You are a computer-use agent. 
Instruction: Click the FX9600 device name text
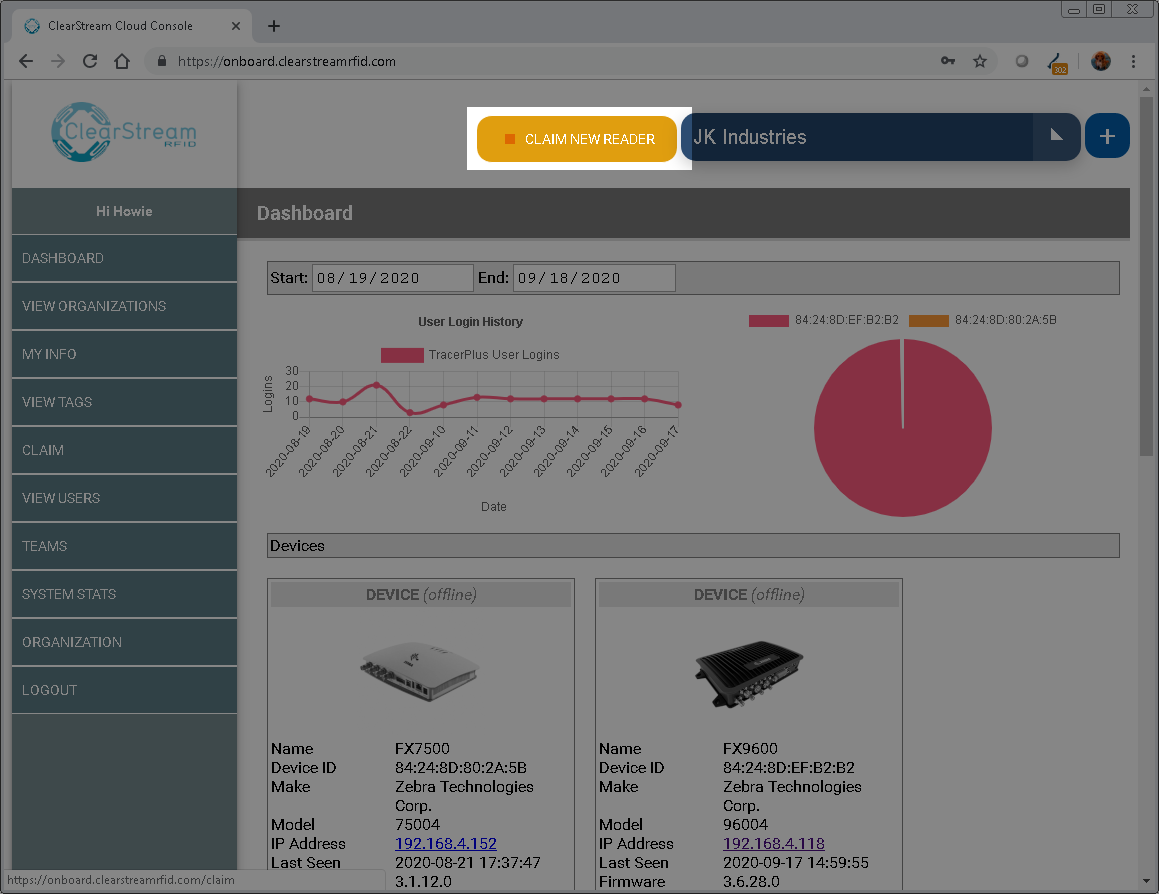[750, 748]
